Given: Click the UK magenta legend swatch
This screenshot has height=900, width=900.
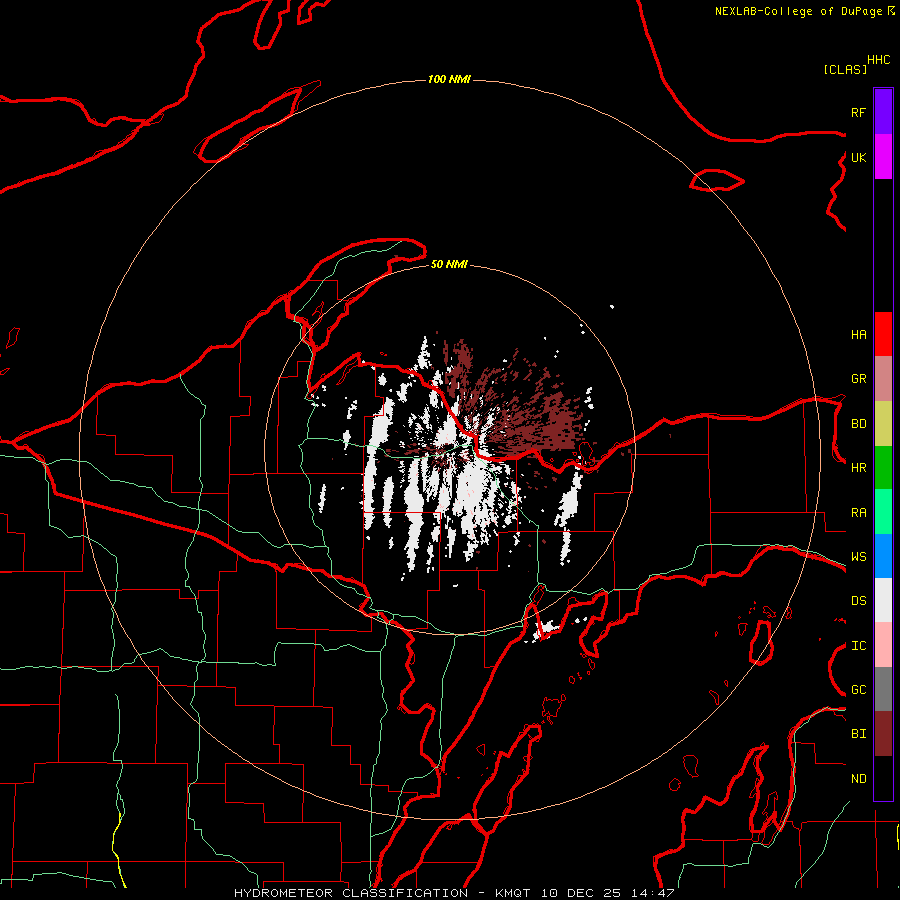Looking at the screenshot, I should (x=883, y=156).
